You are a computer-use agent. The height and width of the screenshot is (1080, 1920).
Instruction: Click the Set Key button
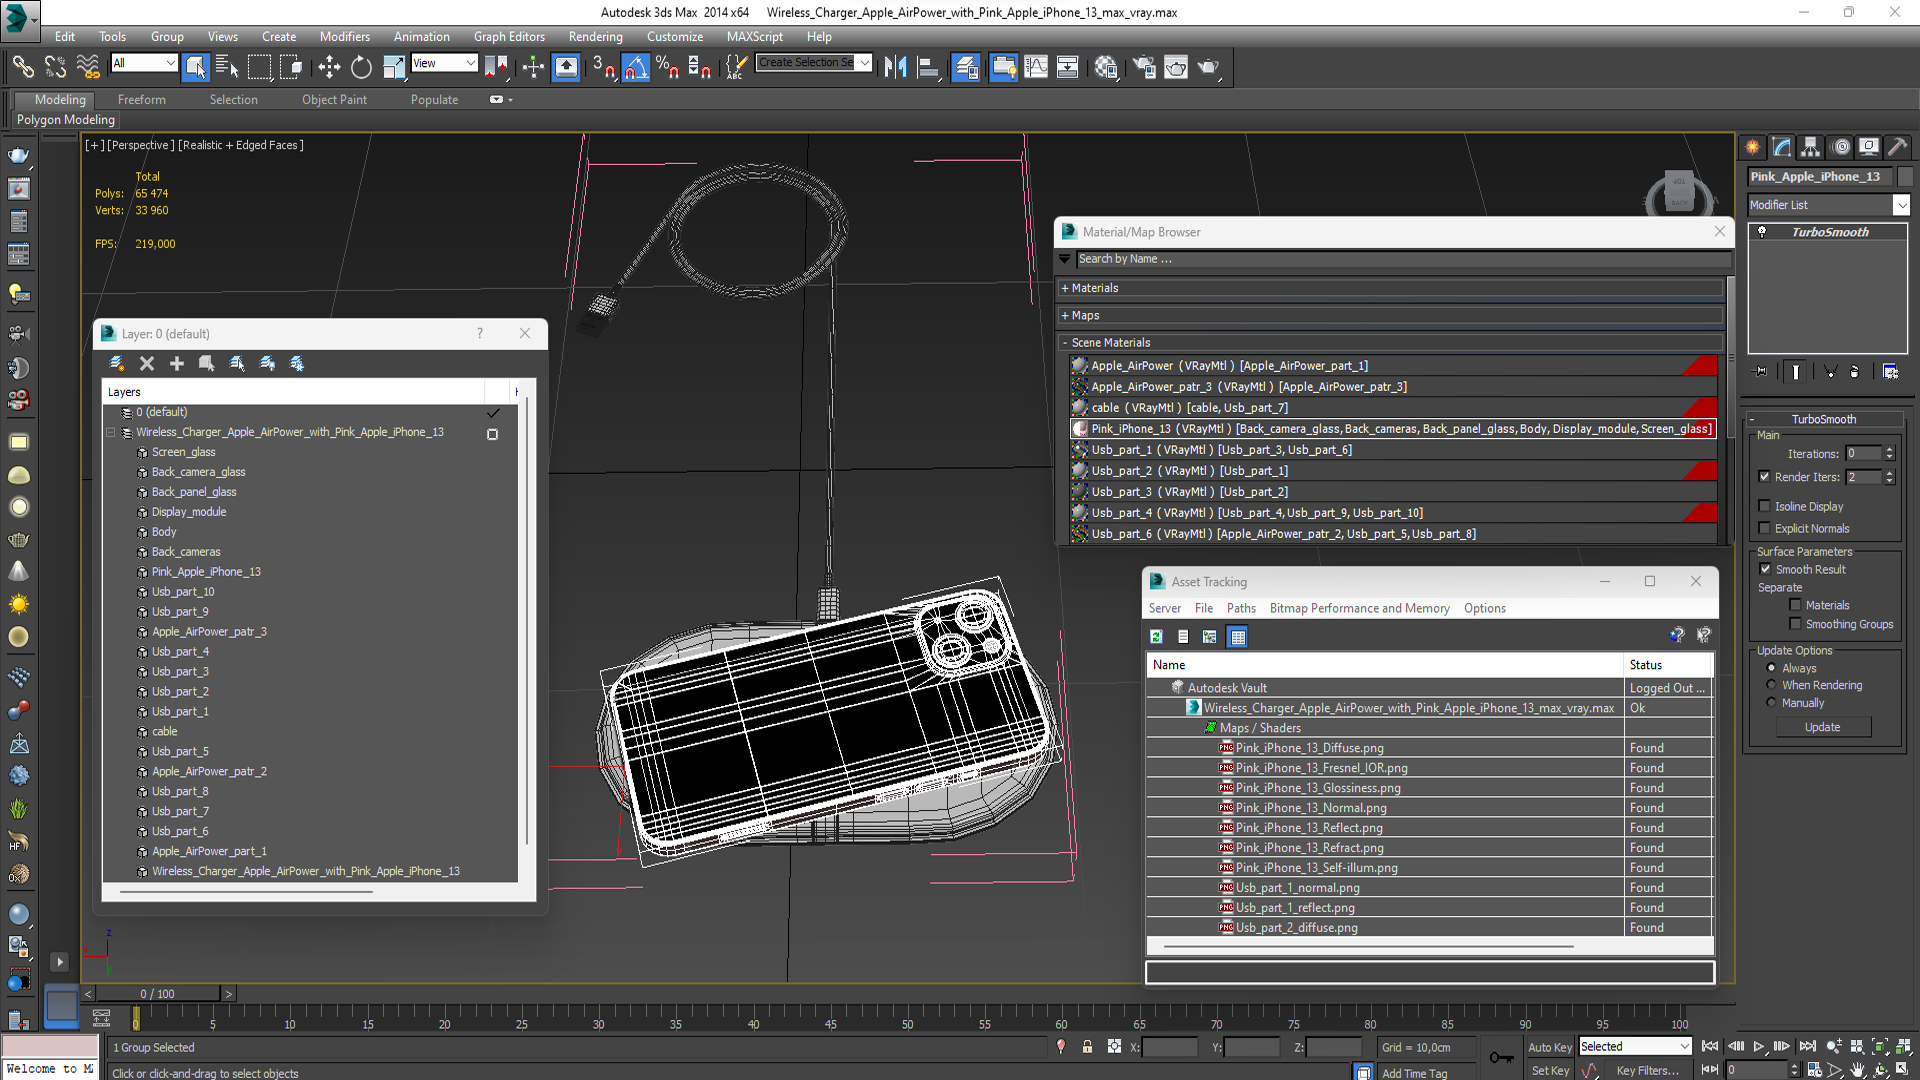(1550, 1071)
